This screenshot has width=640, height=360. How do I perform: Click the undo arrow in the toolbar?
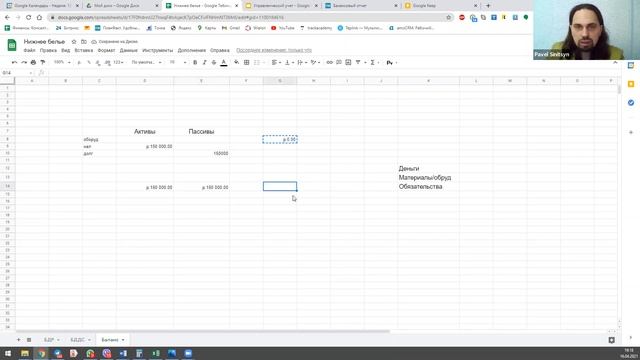coord(15,62)
